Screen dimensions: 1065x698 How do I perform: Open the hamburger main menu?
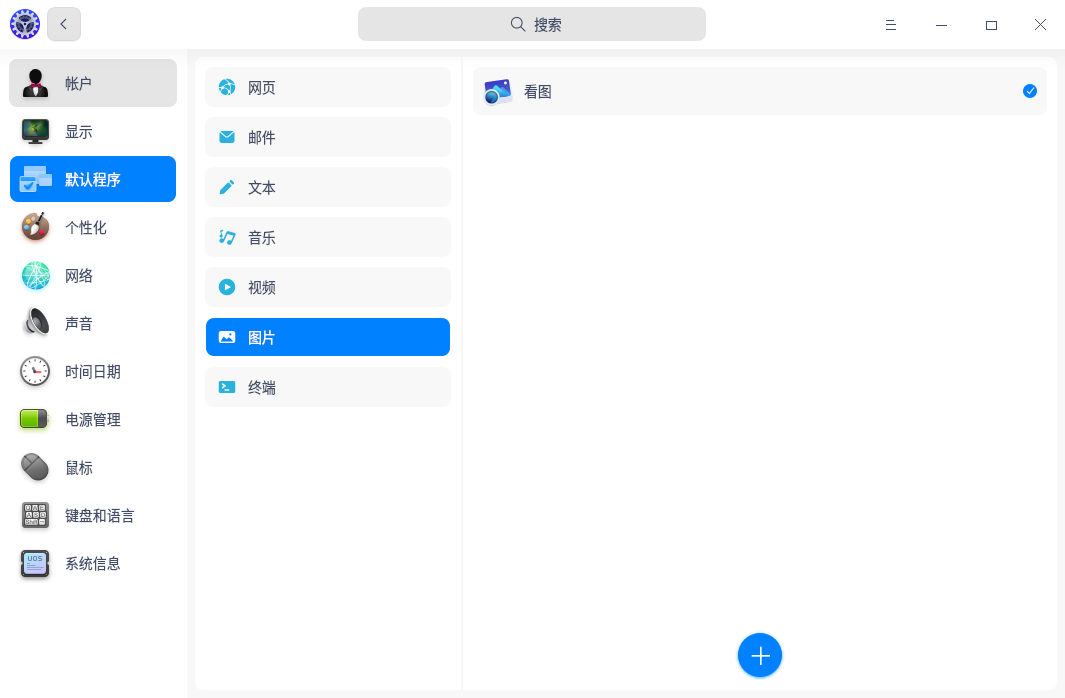click(890, 25)
